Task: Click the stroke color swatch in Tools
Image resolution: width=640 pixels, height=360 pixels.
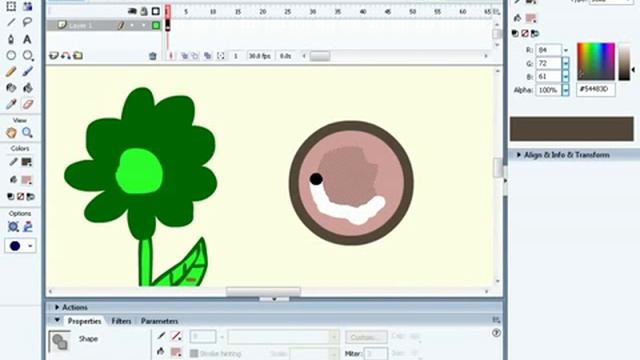Action: (27, 162)
